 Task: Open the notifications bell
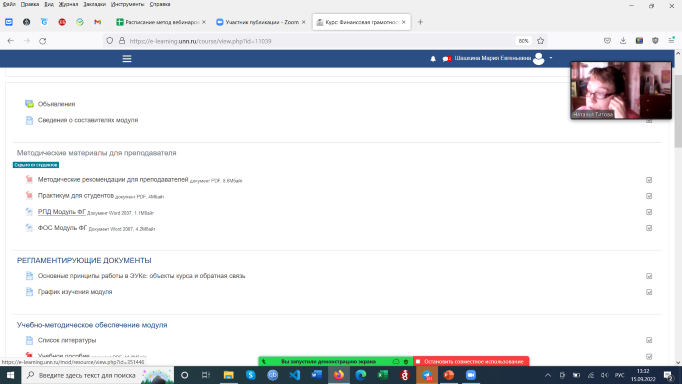[x=433, y=59]
